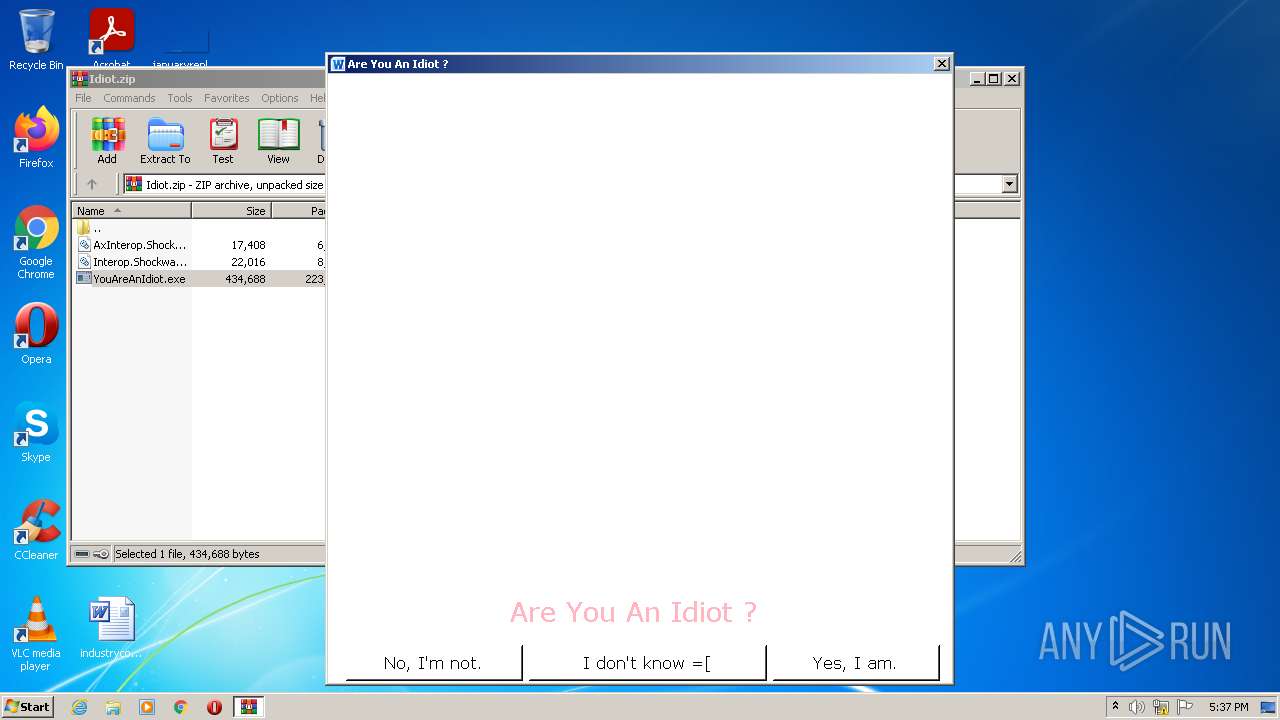Viewport: 1280px width, 720px height.
Task: Open the Commands menu in WinRAR
Action: pyautogui.click(x=129, y=98)
